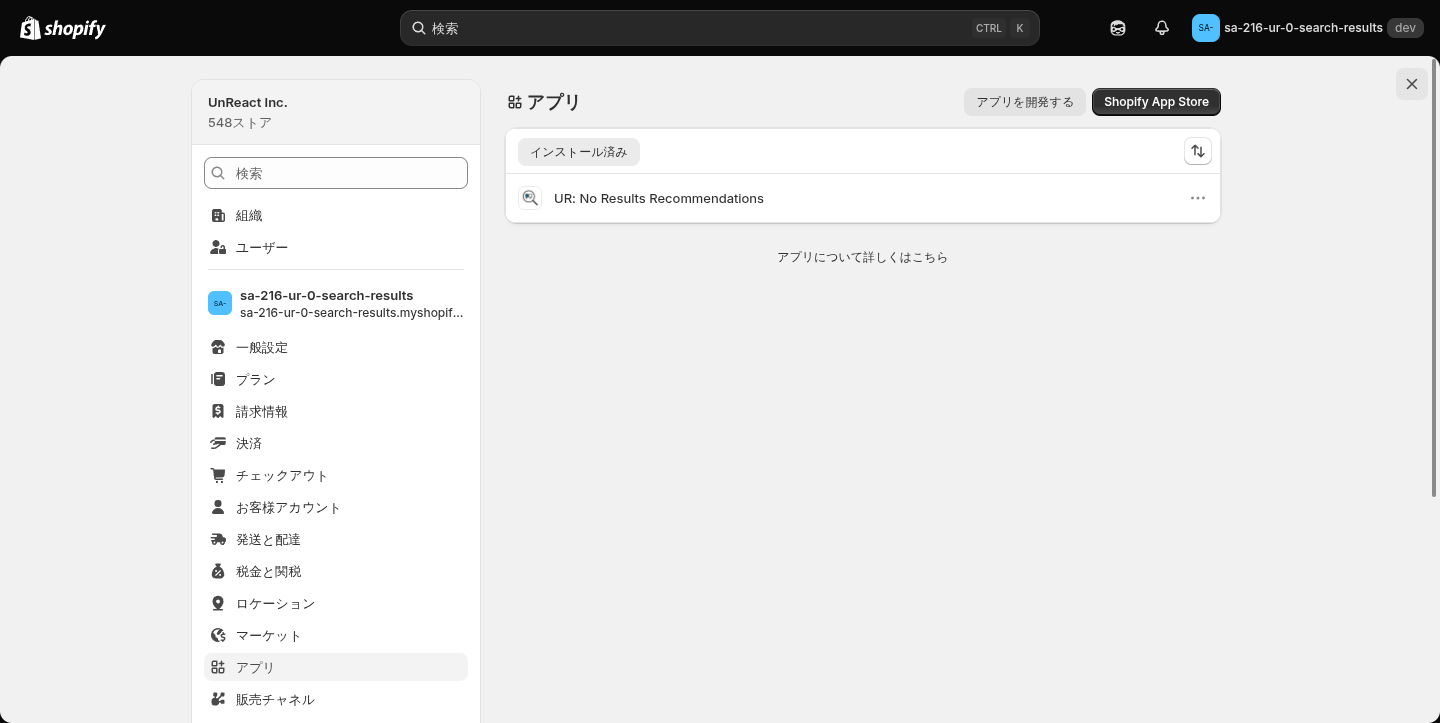Click the apps grid icon beside アプリ heading
This screenshot has width=1440, height=723.
coord(515,102)
